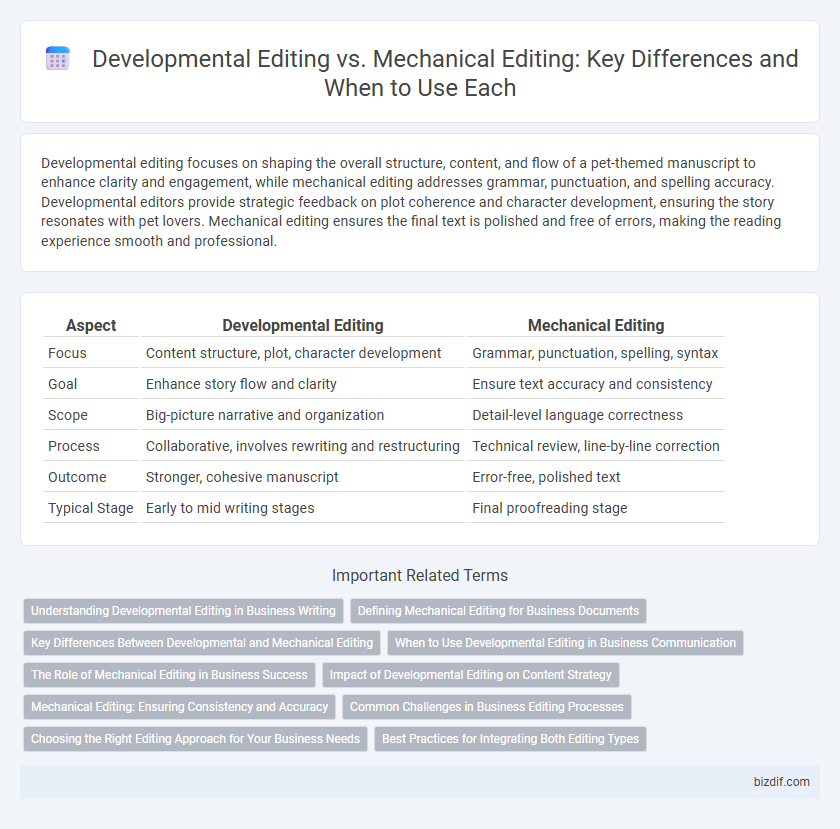This screenshot has width=840, height=829.
Task: Click the Typical Stage row label
Action: coord(91,509)
